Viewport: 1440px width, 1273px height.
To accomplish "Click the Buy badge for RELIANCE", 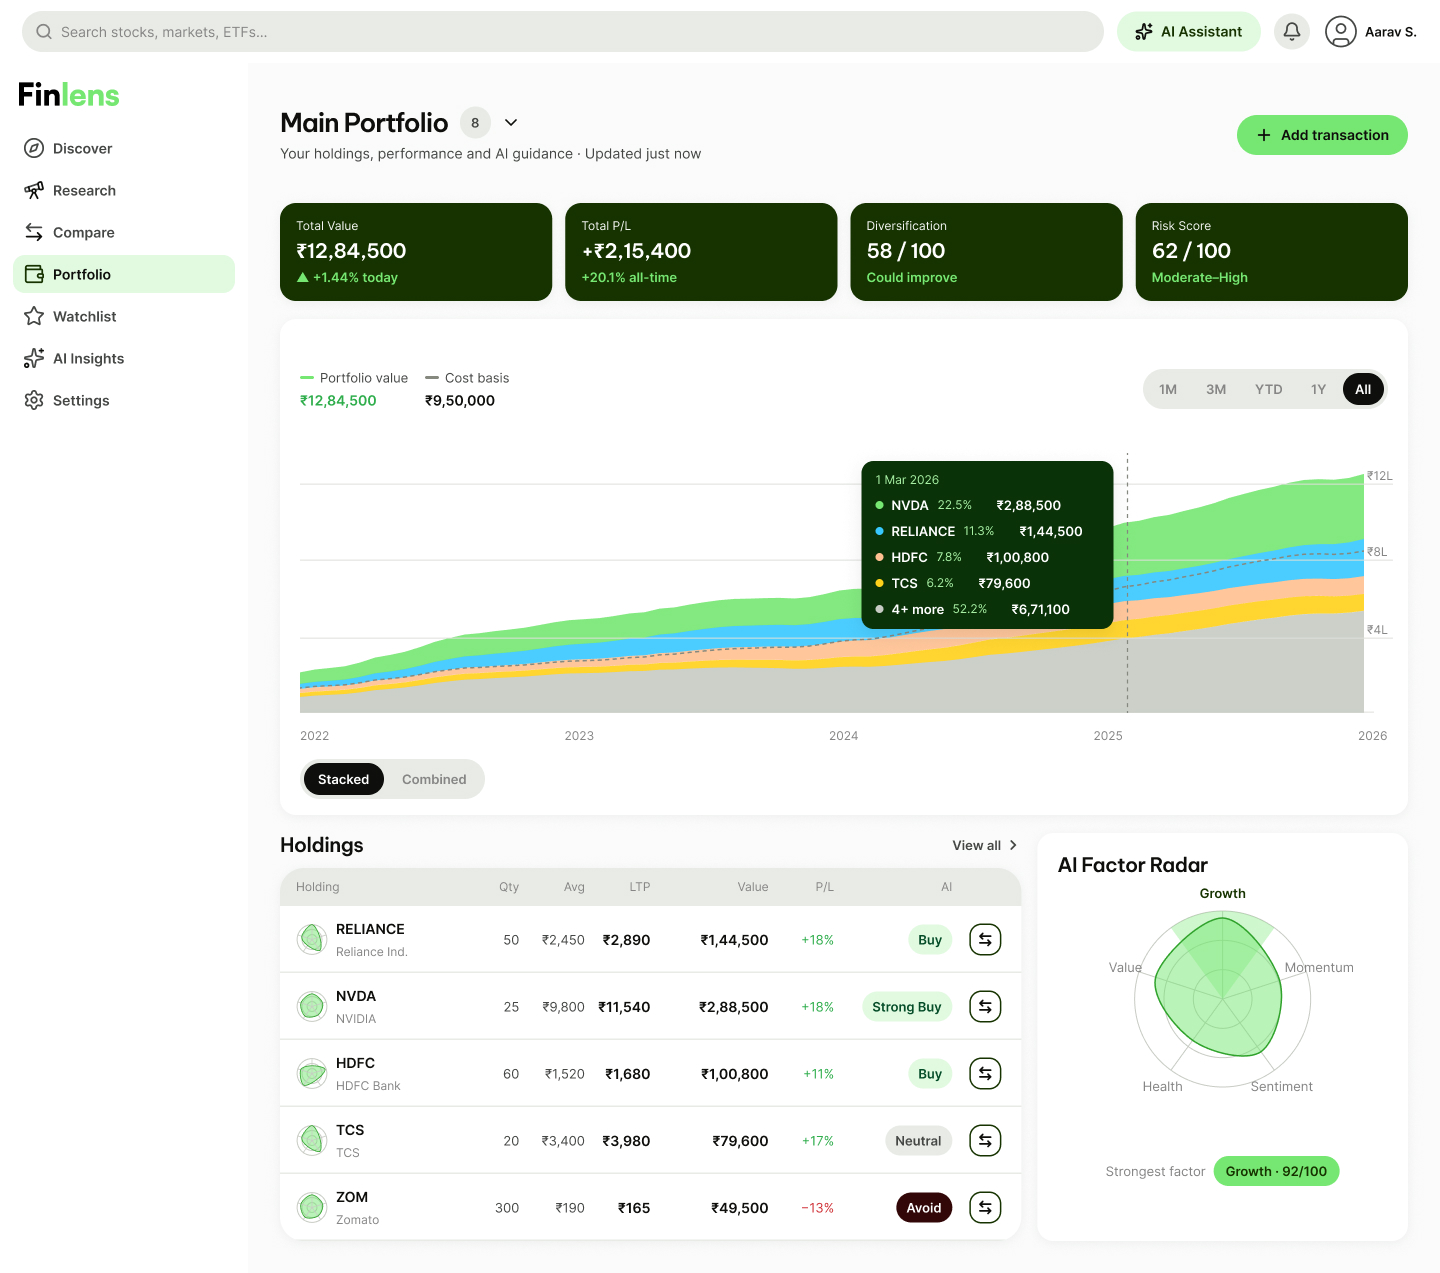I will (930, 940).
